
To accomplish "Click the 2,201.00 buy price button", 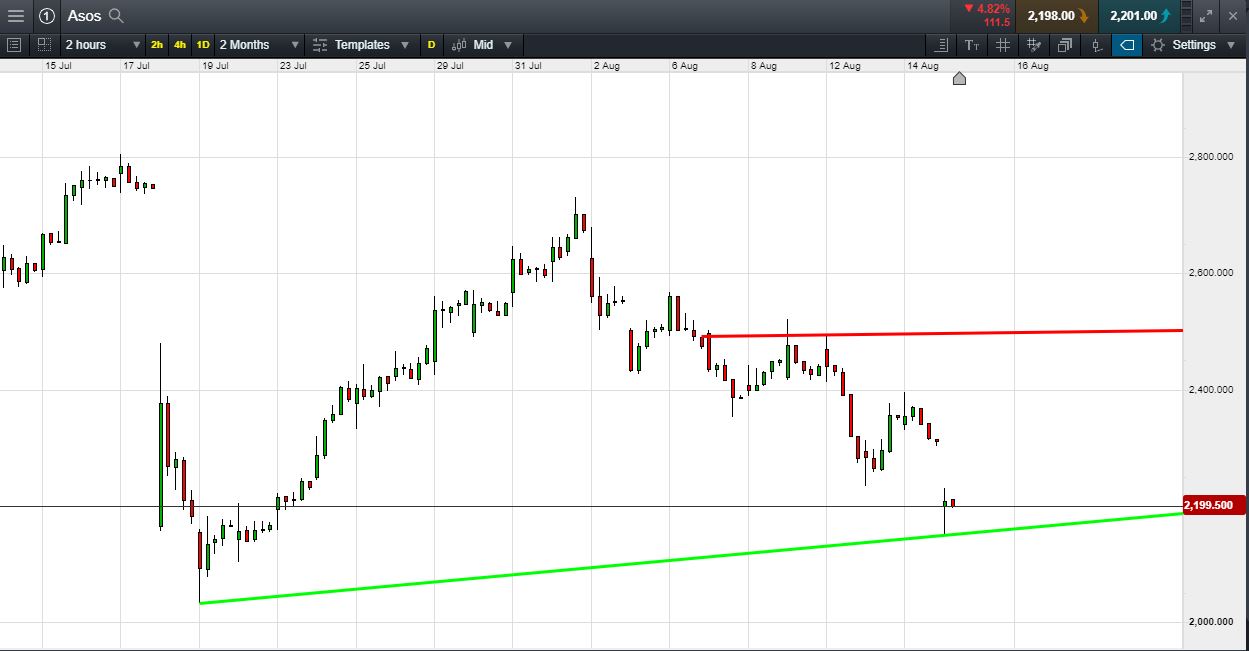I will coord(1139,15).
